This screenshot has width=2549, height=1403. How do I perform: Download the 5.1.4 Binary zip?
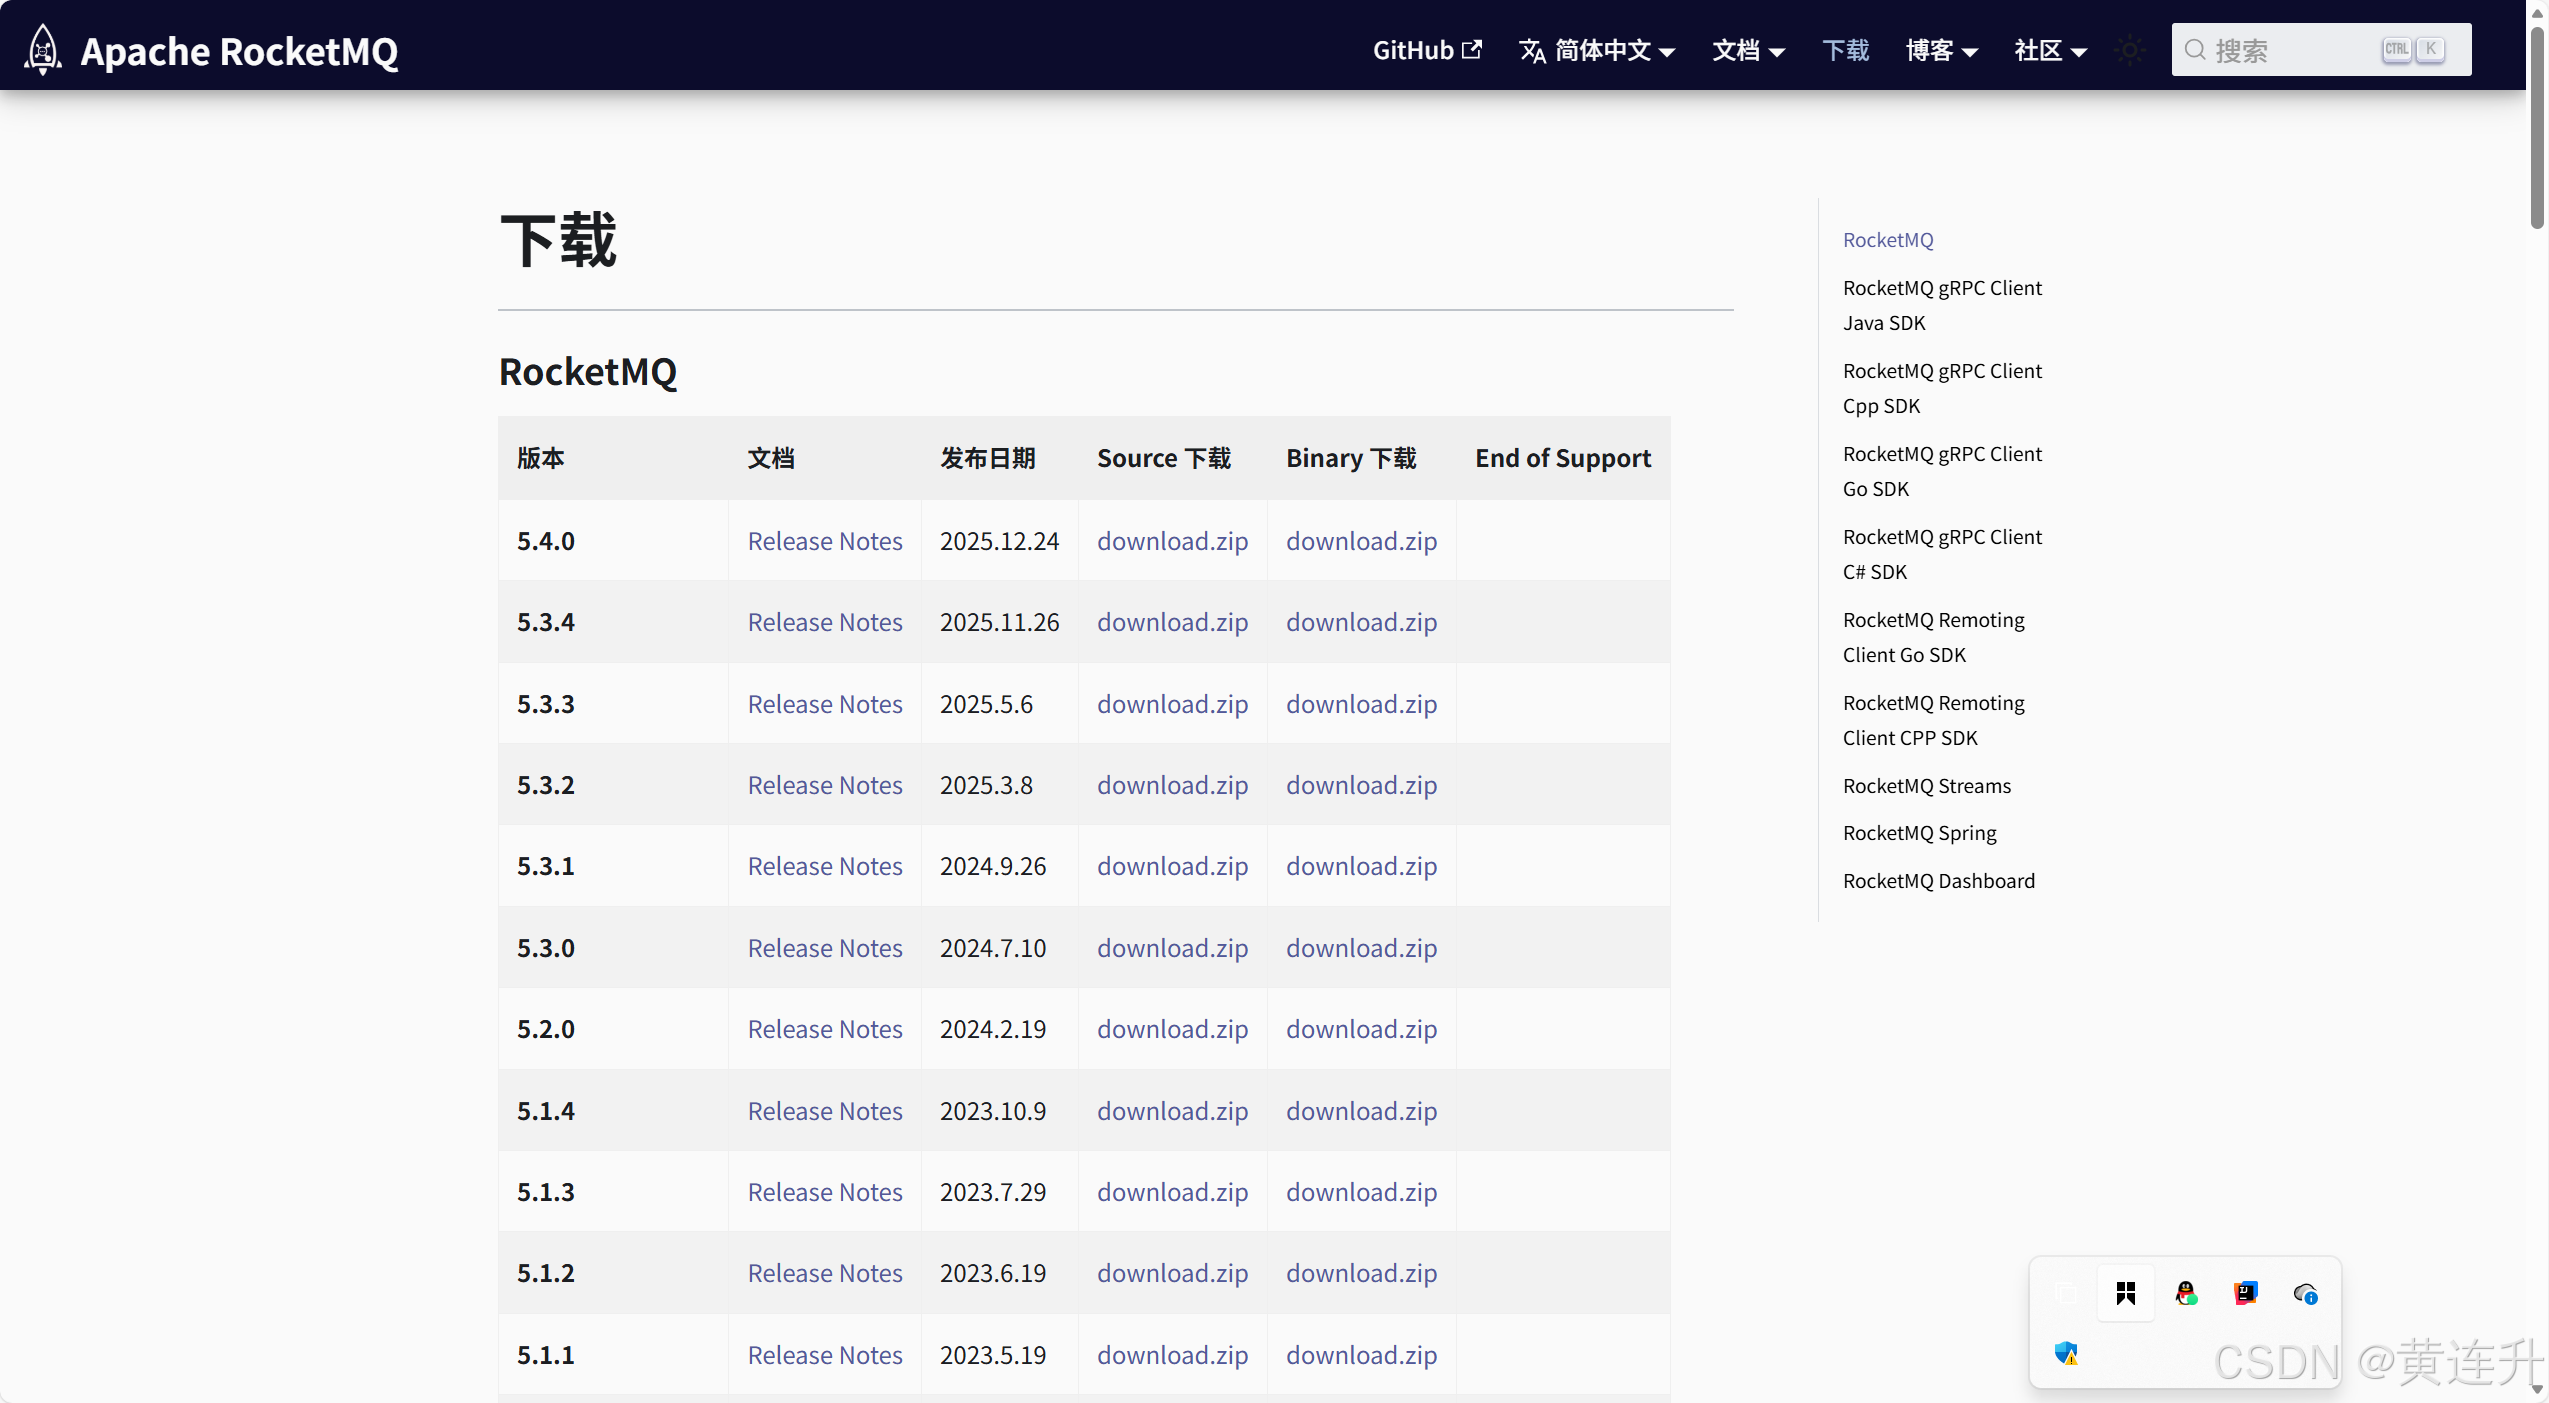(1361, 1111)
